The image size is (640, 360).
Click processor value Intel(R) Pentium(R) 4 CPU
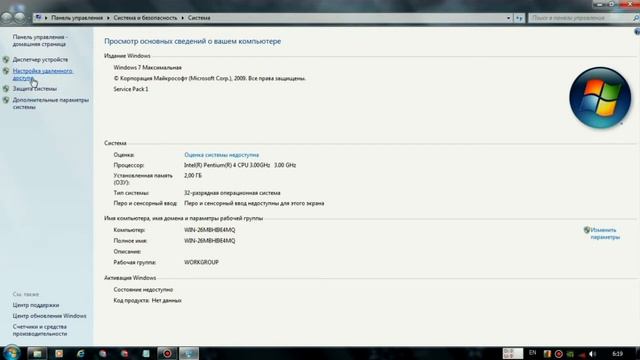[240, 165]
